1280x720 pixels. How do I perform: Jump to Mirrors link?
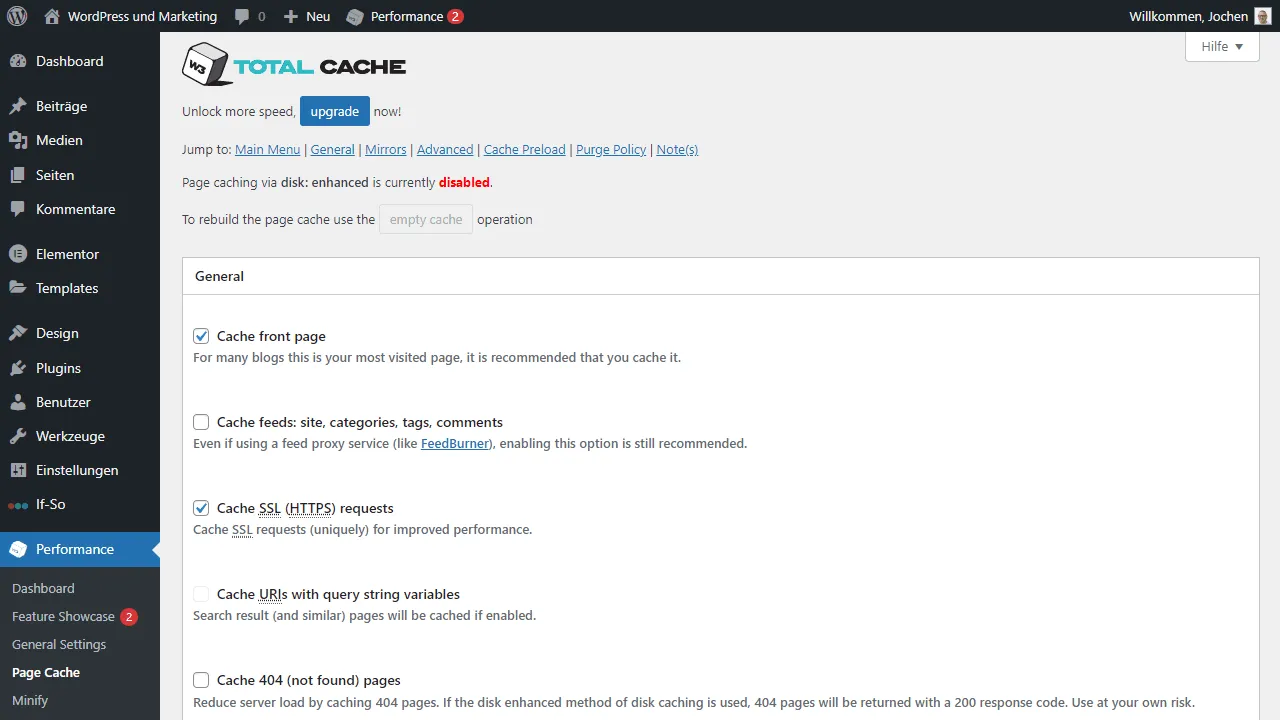pyautogui.click(x=386, y=149)
